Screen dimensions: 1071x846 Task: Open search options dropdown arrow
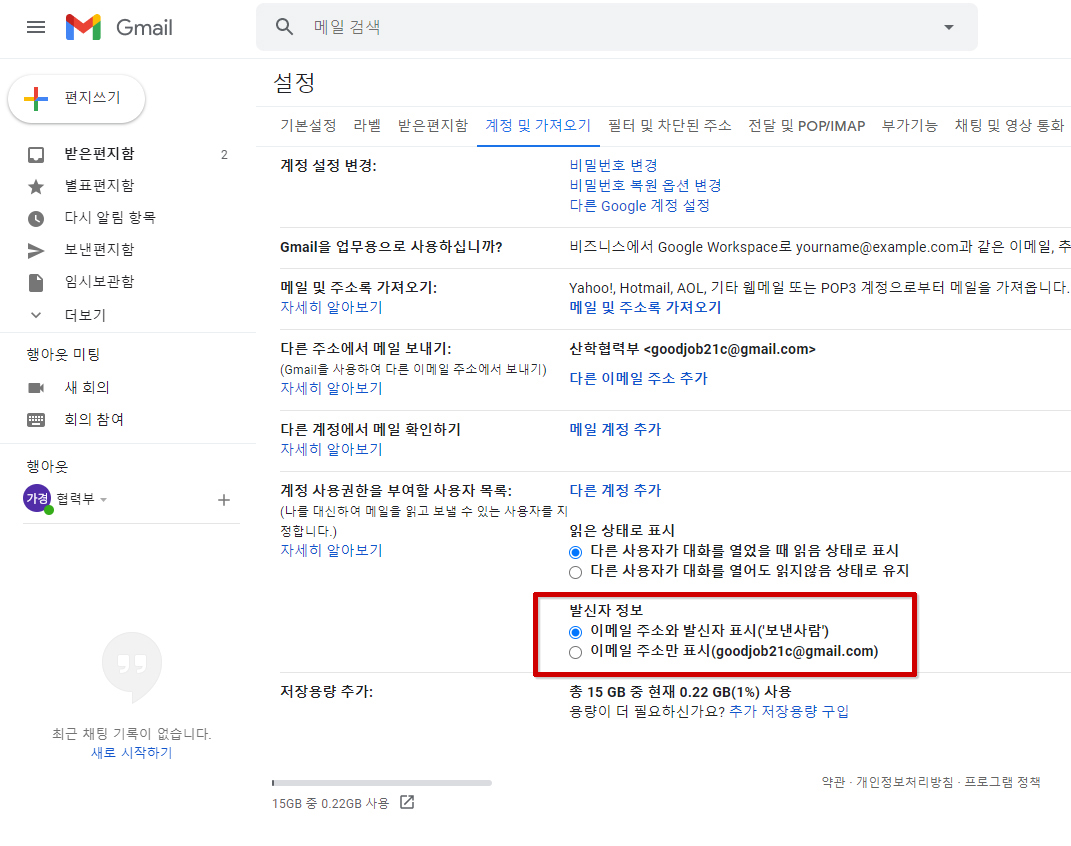pyautogui.click(x=949, y=27)
